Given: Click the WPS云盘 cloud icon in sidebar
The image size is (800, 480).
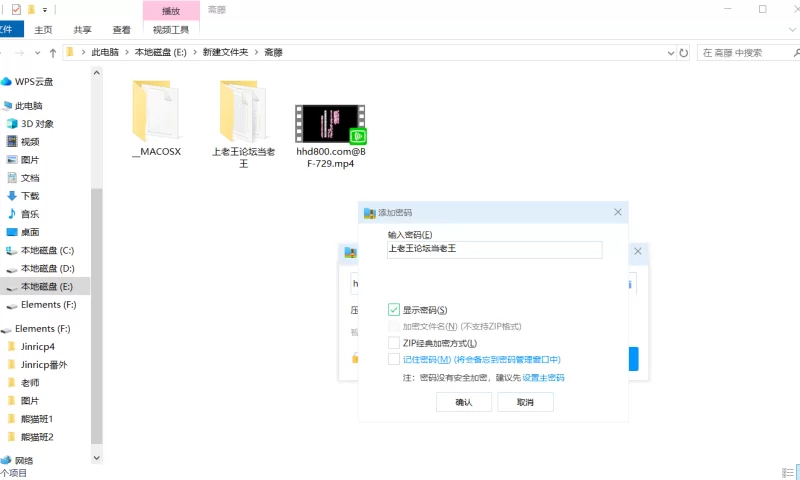Looking at the screenshot, I should click(x=7, y=82).
